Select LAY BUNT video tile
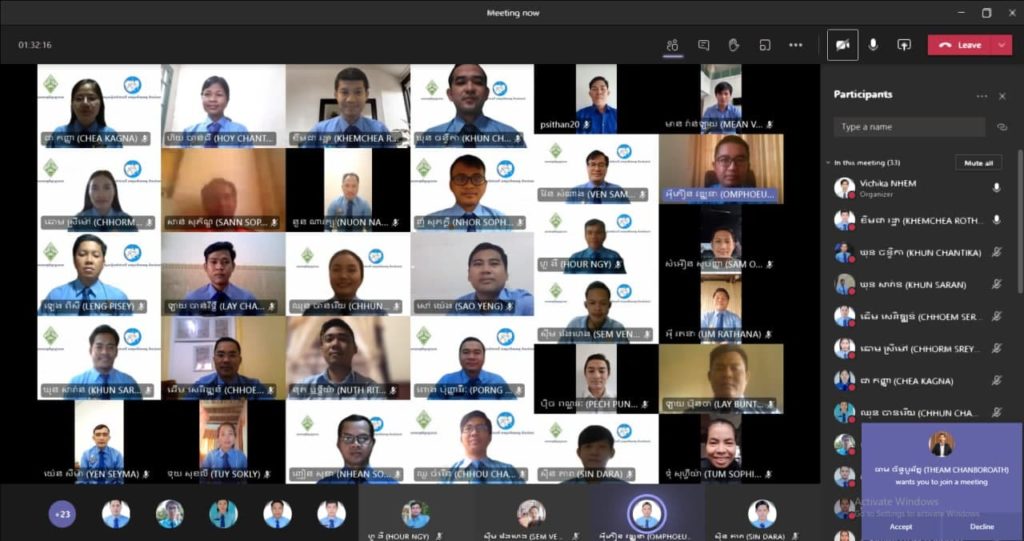This screenshot has width=1024, height=541. (x=721, y=378)
